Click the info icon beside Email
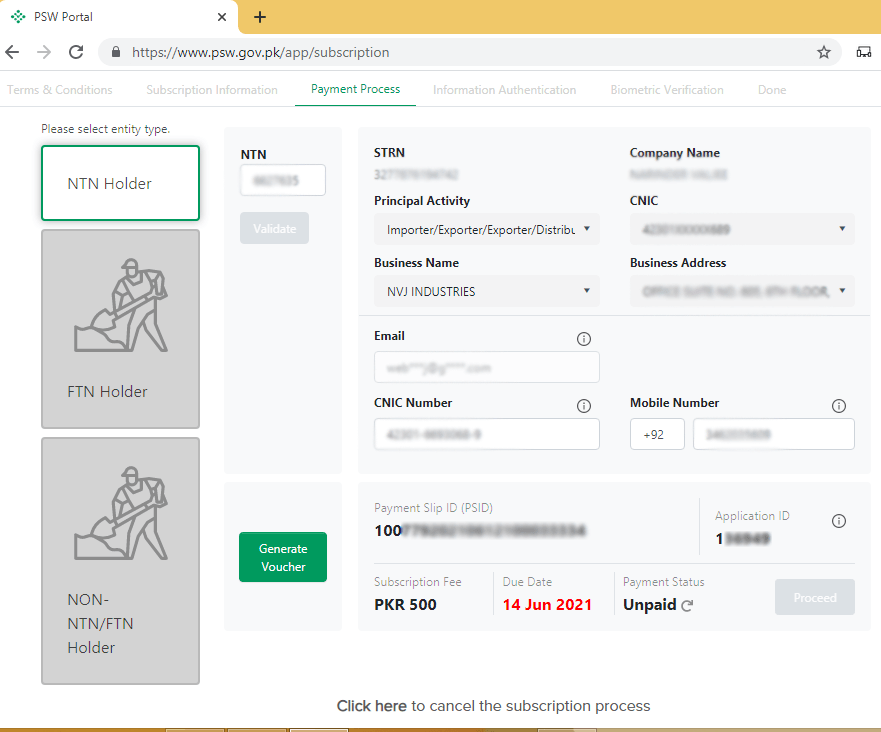881x732 pixels. pyautogui.click(x=584, y=339)
